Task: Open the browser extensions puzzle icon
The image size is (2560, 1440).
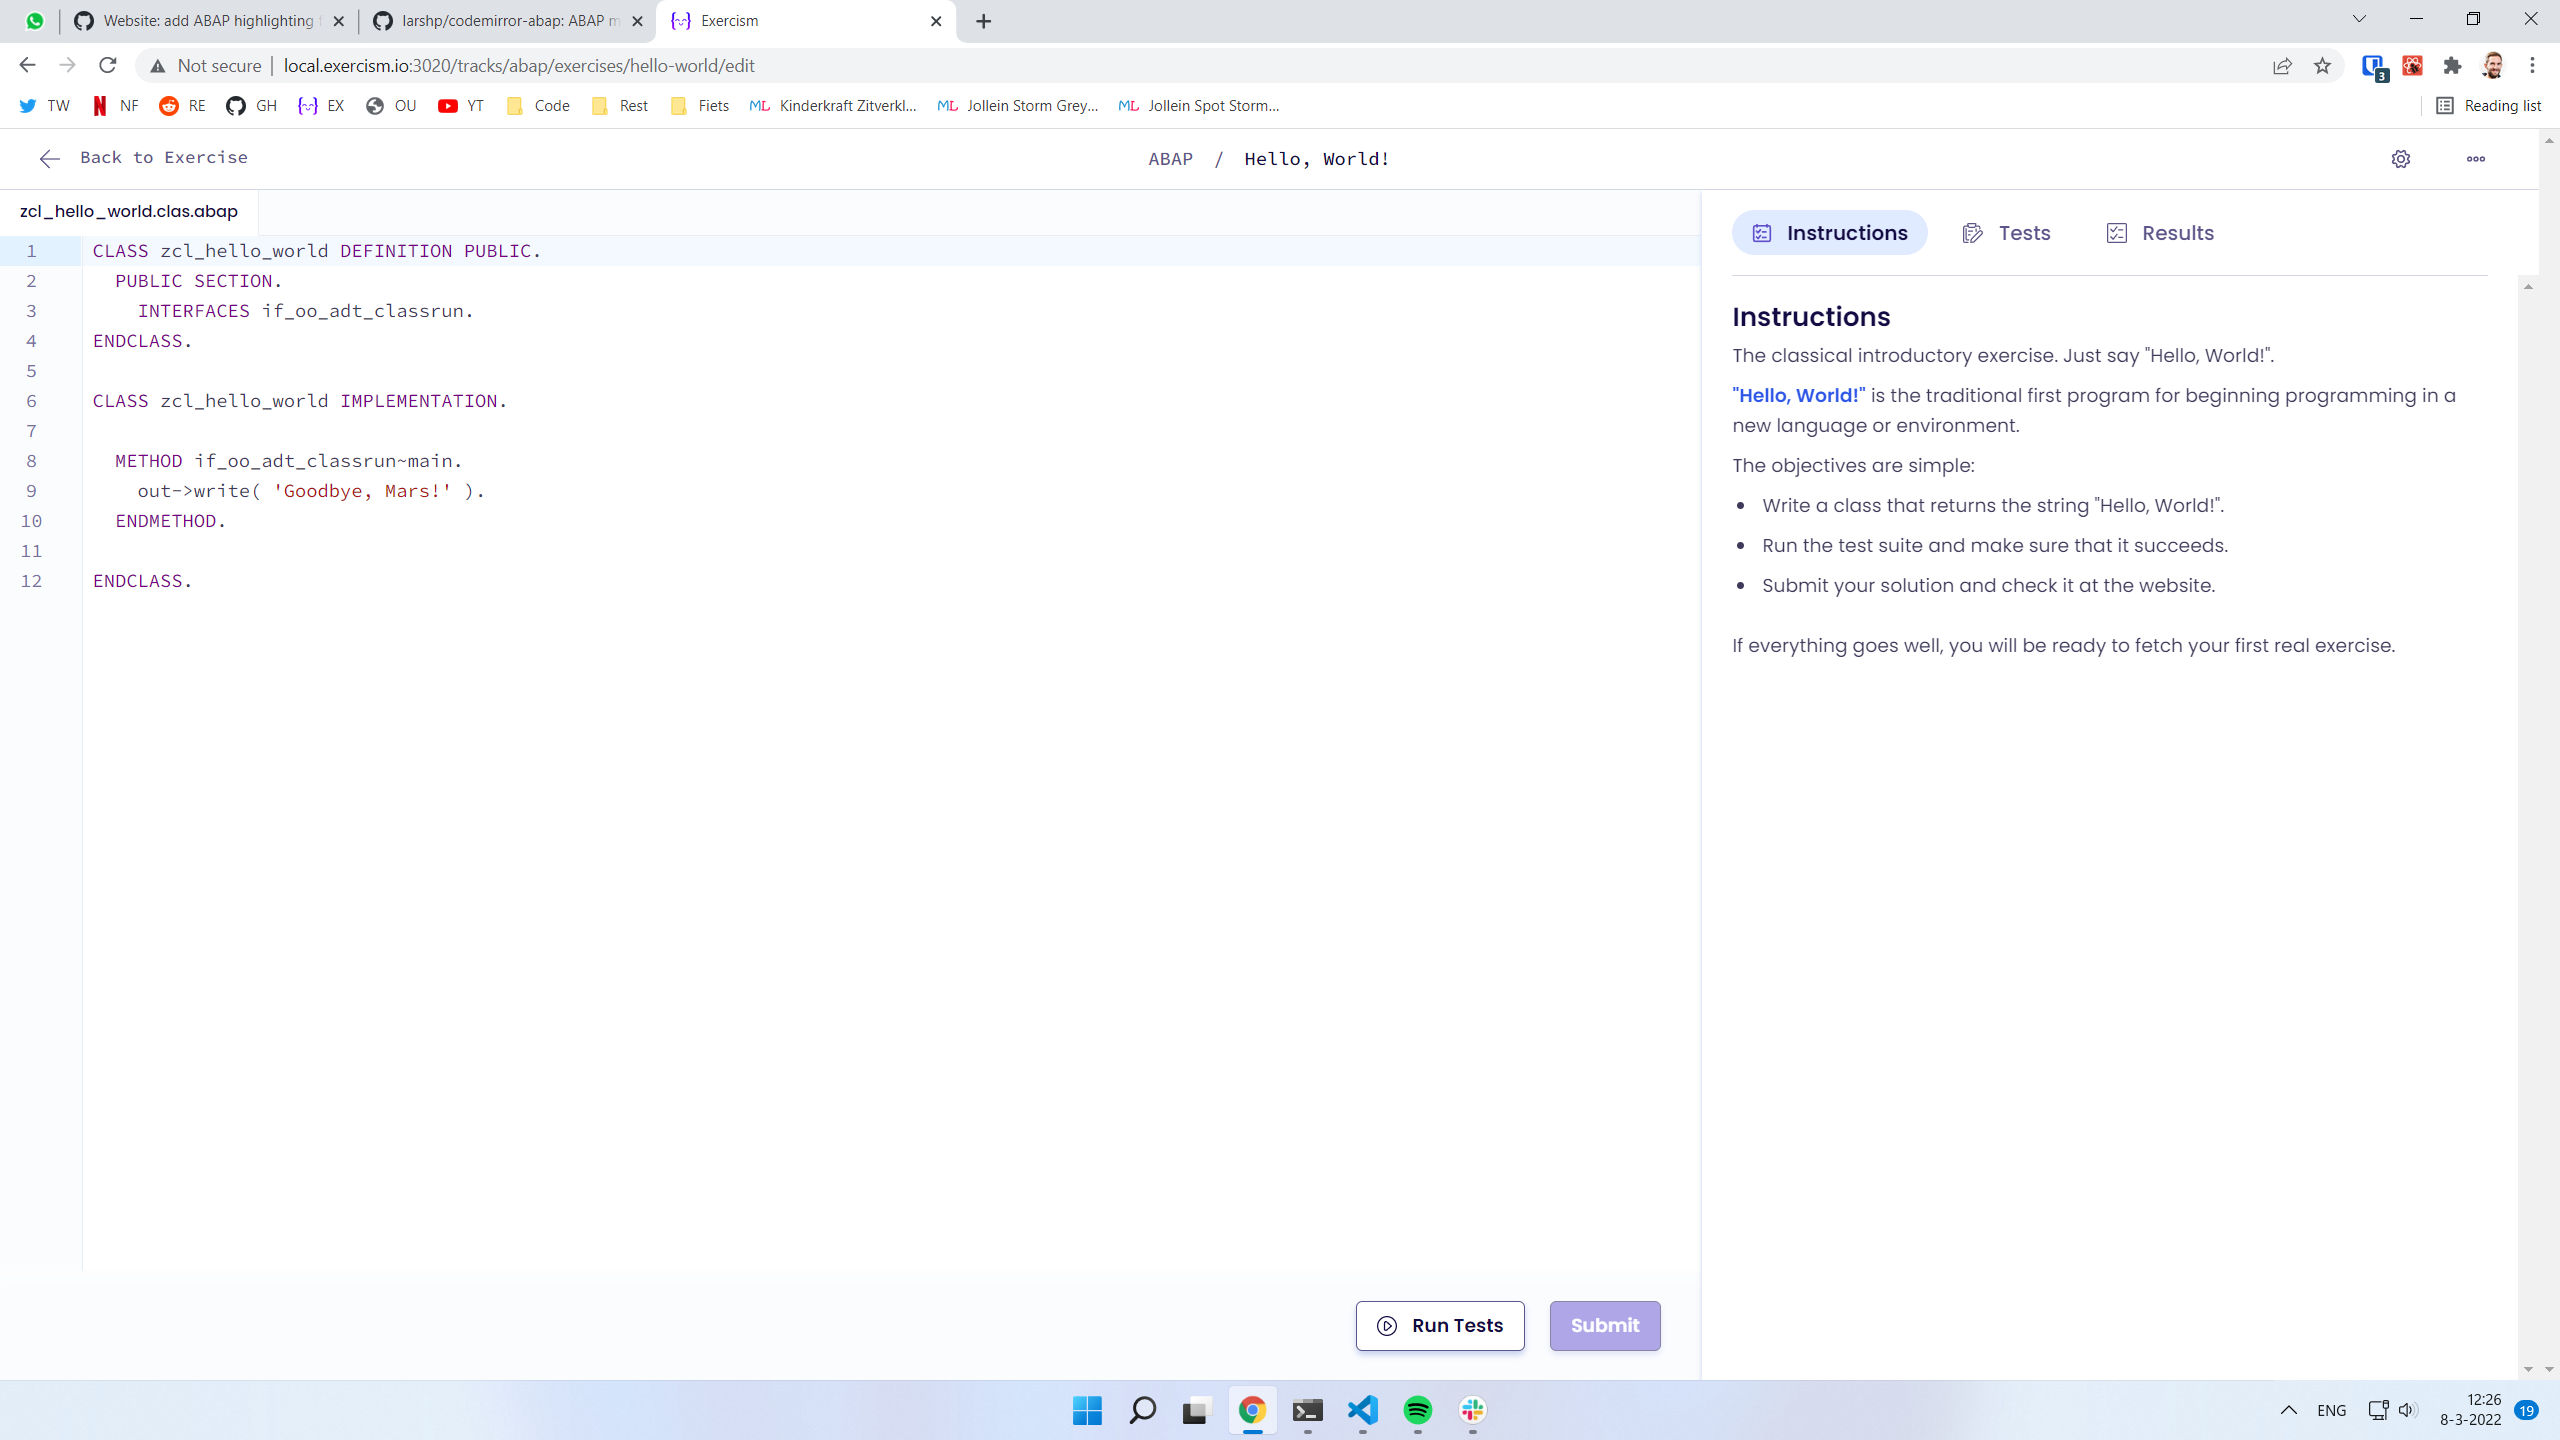Action: pyautogui.click(x=2451, y=65)
